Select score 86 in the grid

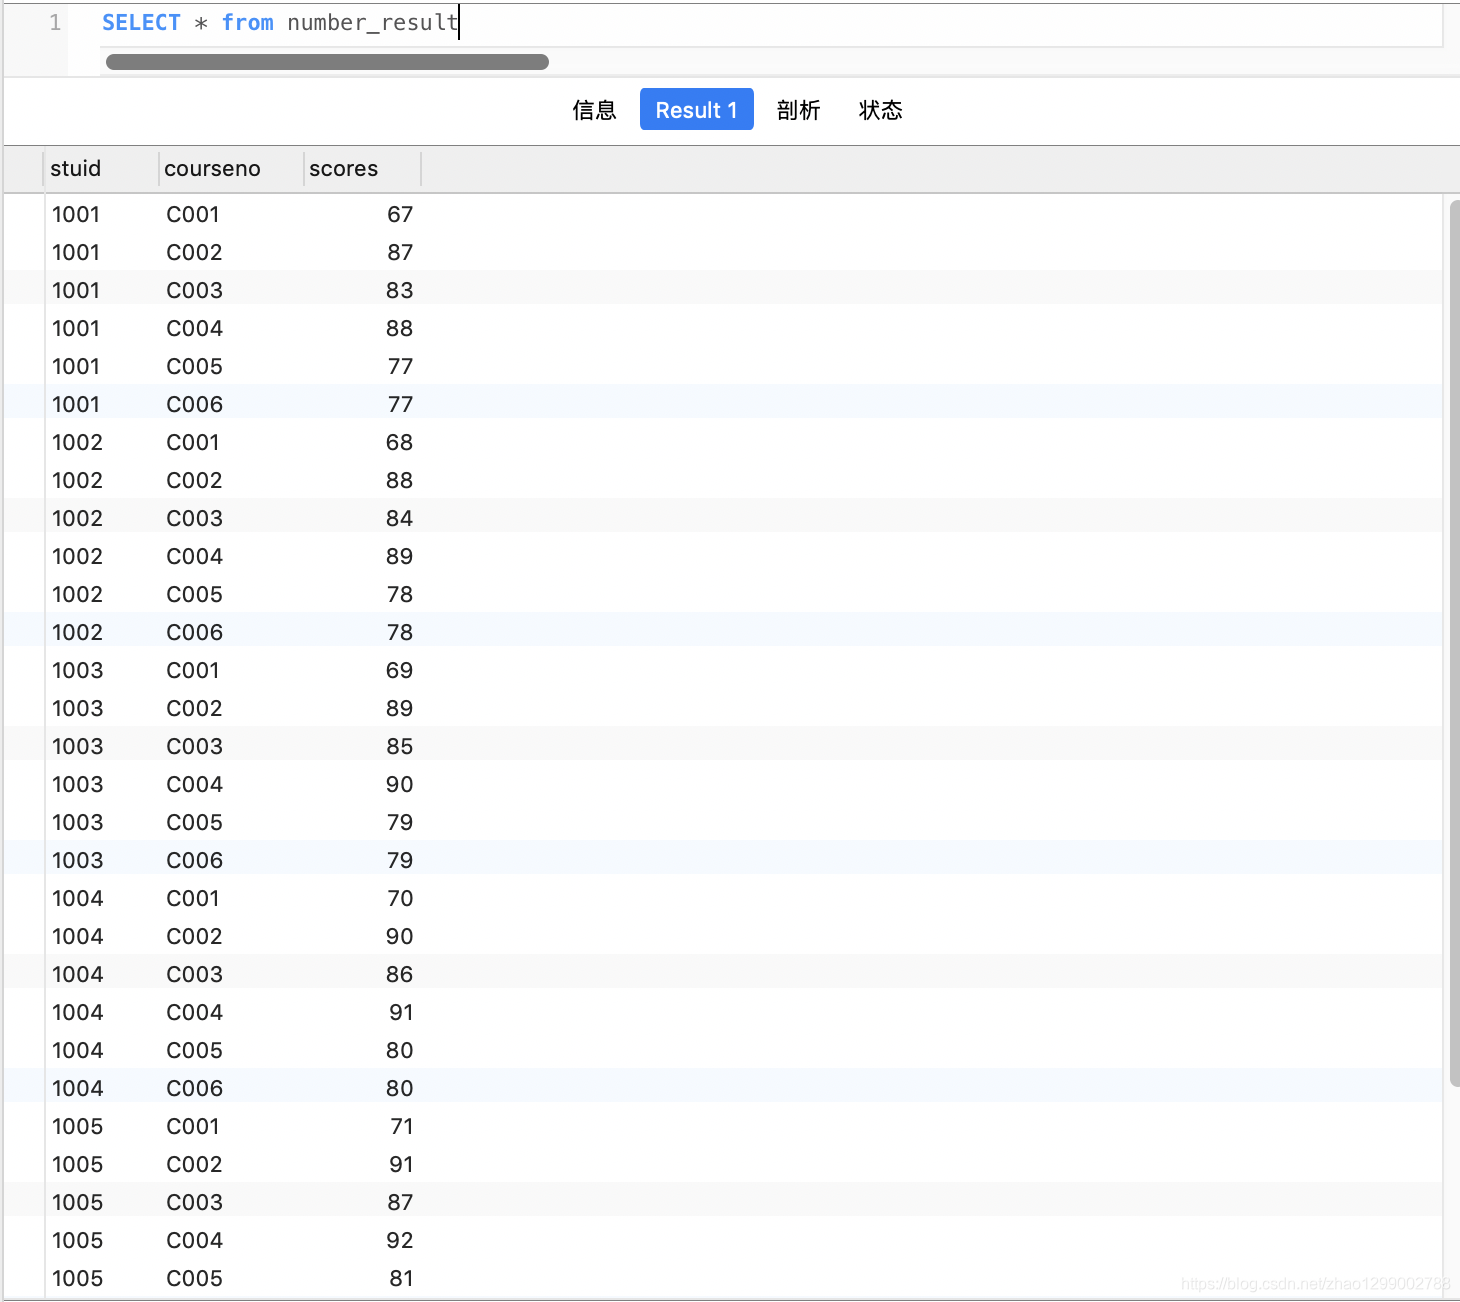point(400,975)
